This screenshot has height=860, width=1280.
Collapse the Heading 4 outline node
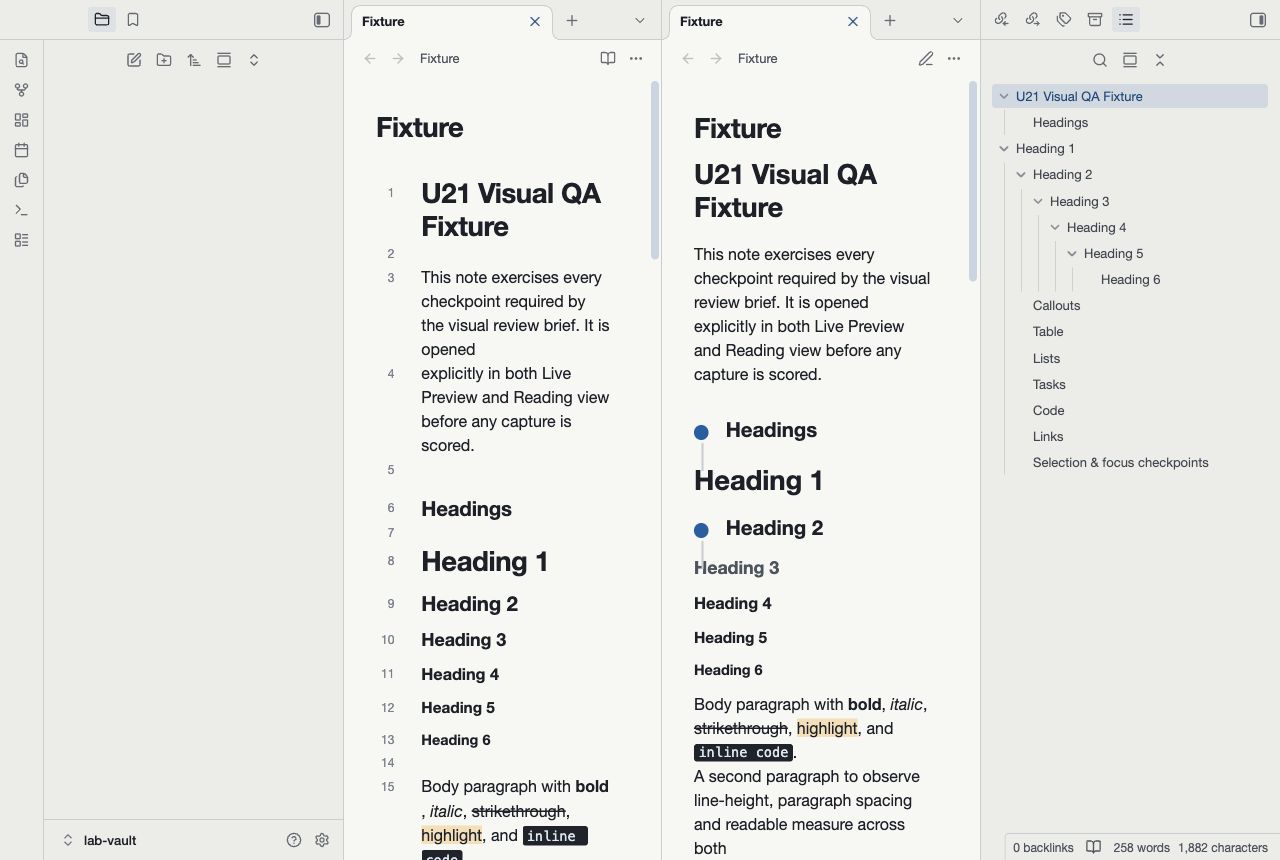pyautogui.click(x=1055, y=228)
